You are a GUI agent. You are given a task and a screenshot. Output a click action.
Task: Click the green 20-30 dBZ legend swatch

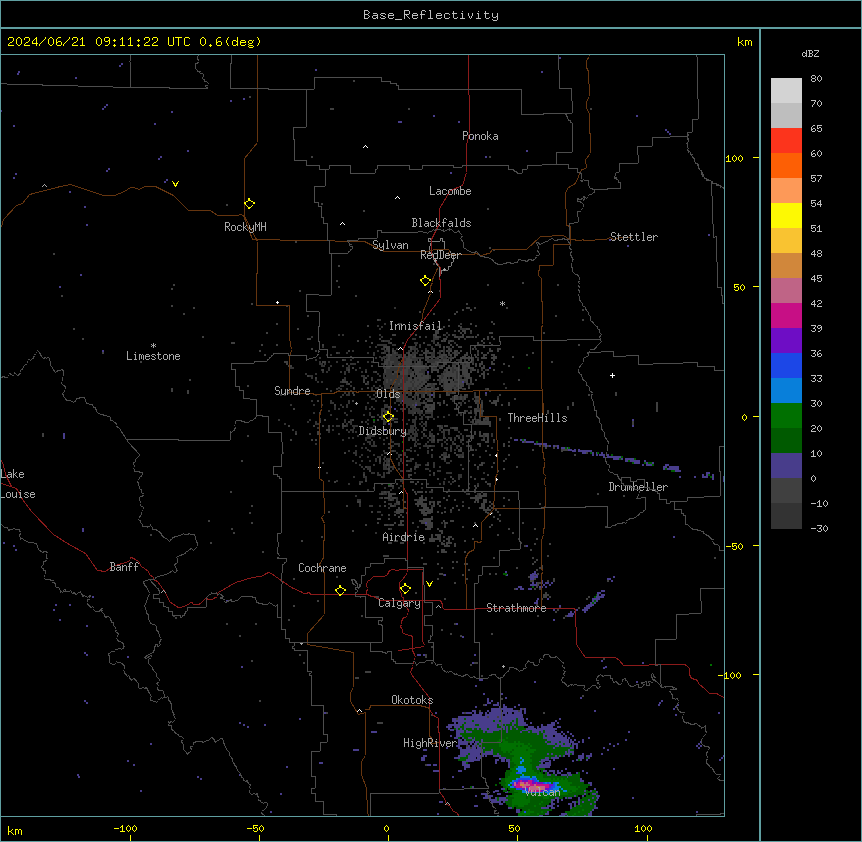(x=786, y=416)
